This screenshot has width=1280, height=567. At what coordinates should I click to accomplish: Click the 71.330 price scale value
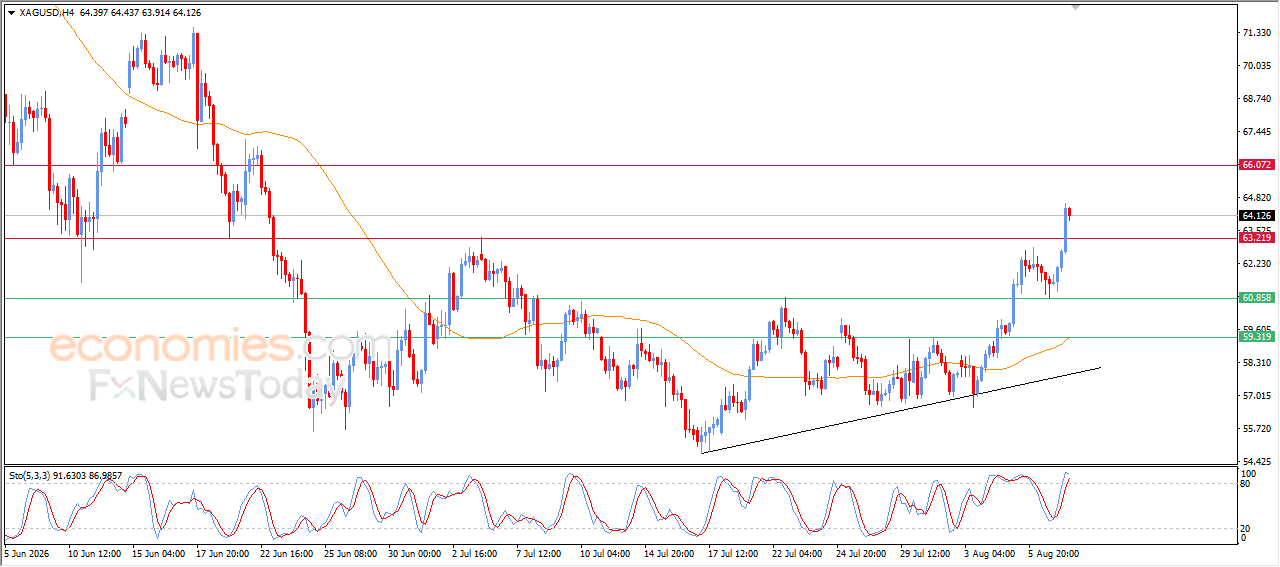[x=1256, y=33]
